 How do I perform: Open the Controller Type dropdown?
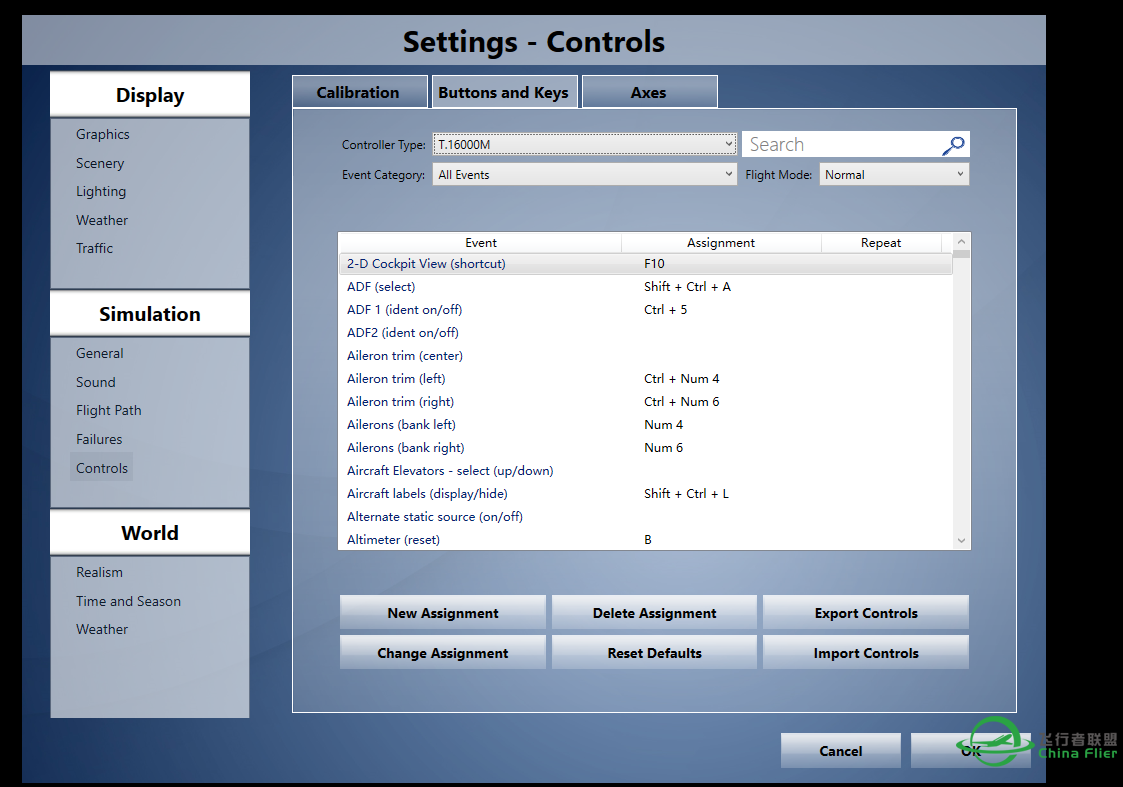click(585, 145)
